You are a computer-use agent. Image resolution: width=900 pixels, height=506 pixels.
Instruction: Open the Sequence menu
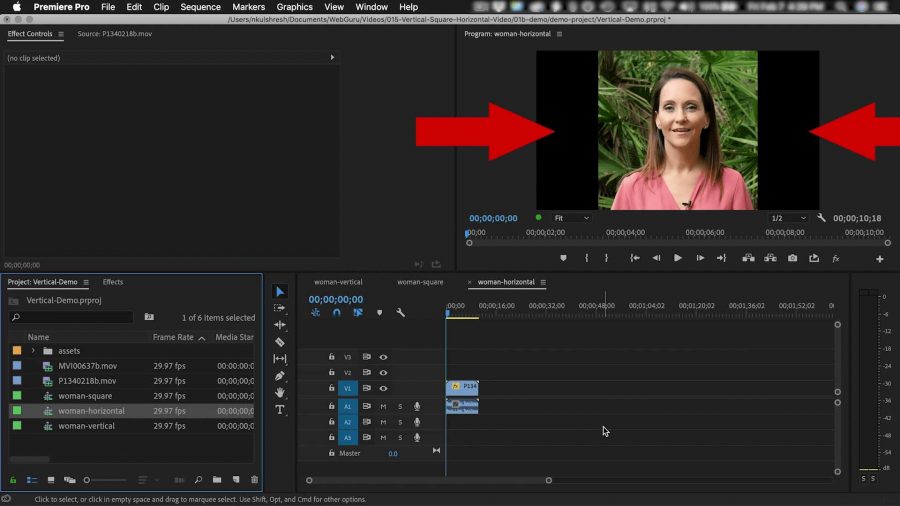(200, 7)
